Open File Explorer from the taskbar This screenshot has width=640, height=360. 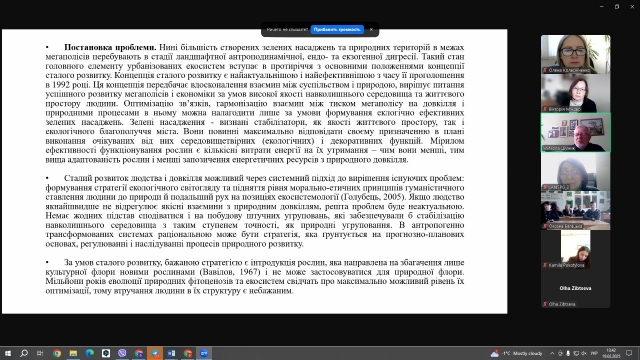[73, 353]
